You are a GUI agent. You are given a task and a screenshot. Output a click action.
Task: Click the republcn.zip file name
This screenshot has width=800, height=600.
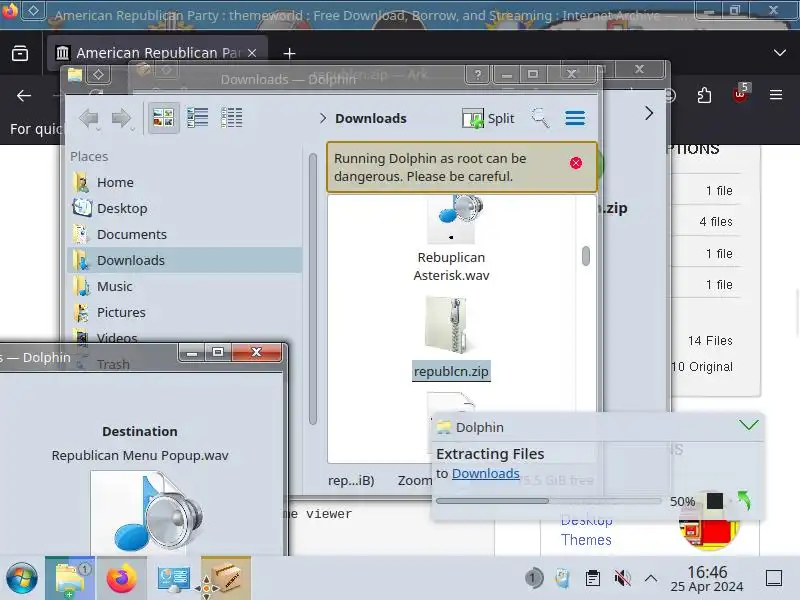451,371
